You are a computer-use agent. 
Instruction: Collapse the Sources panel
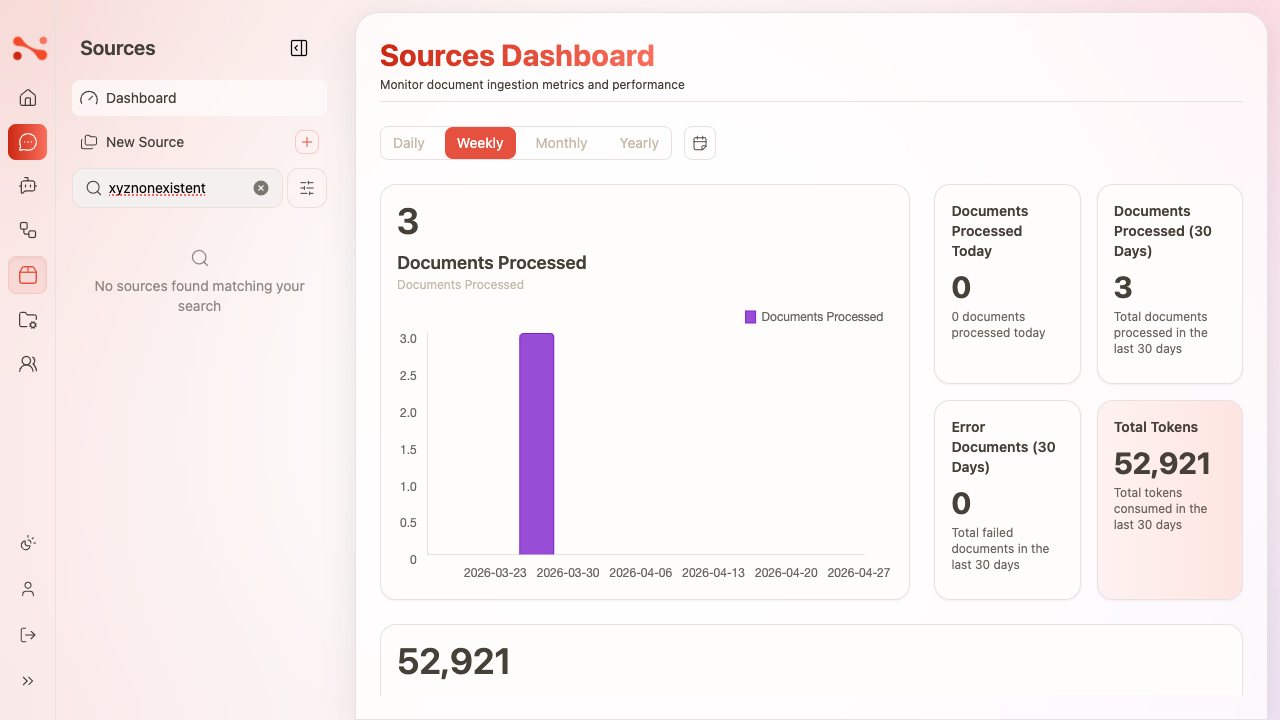[x=299, y=48]
